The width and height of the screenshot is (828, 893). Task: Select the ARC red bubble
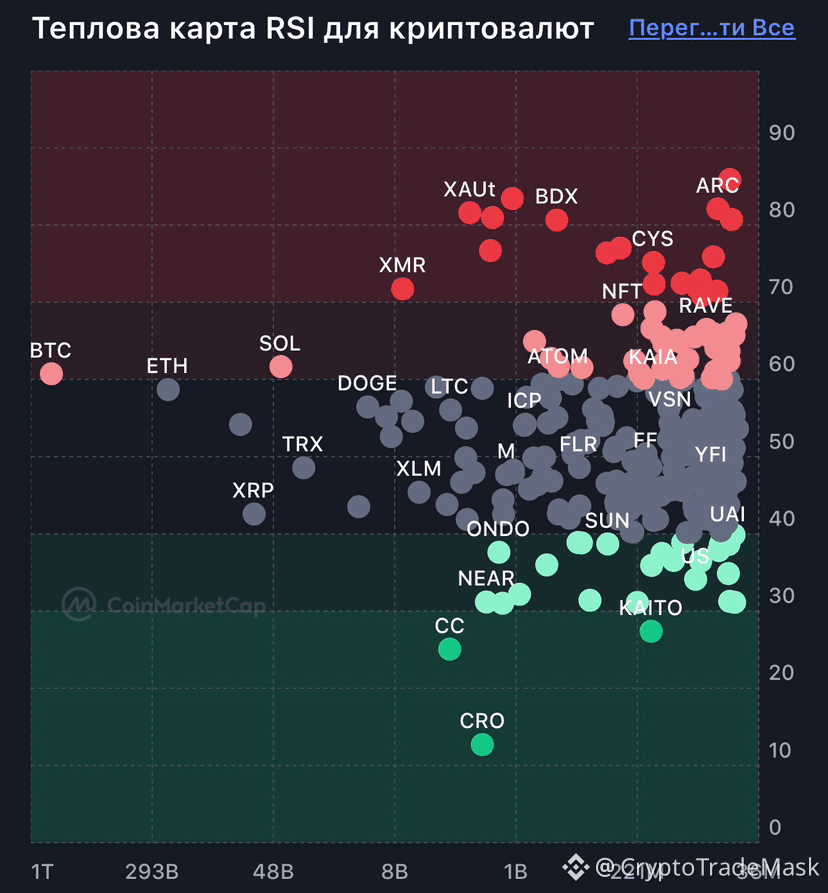pyautogui.click(x=718, y=208)
